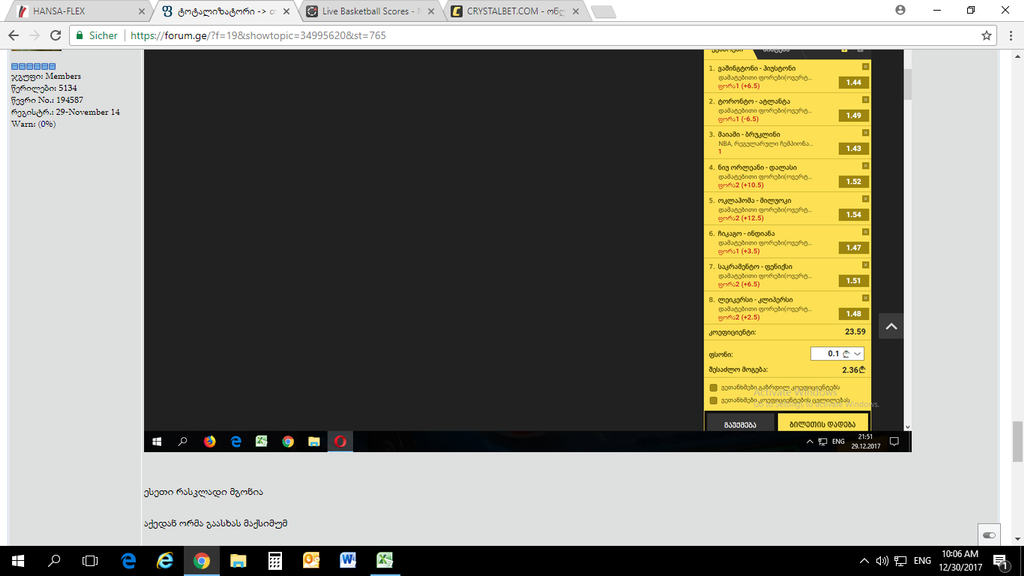
Task: Close the Live Basketball Scores tab
Action: (431, 11)
